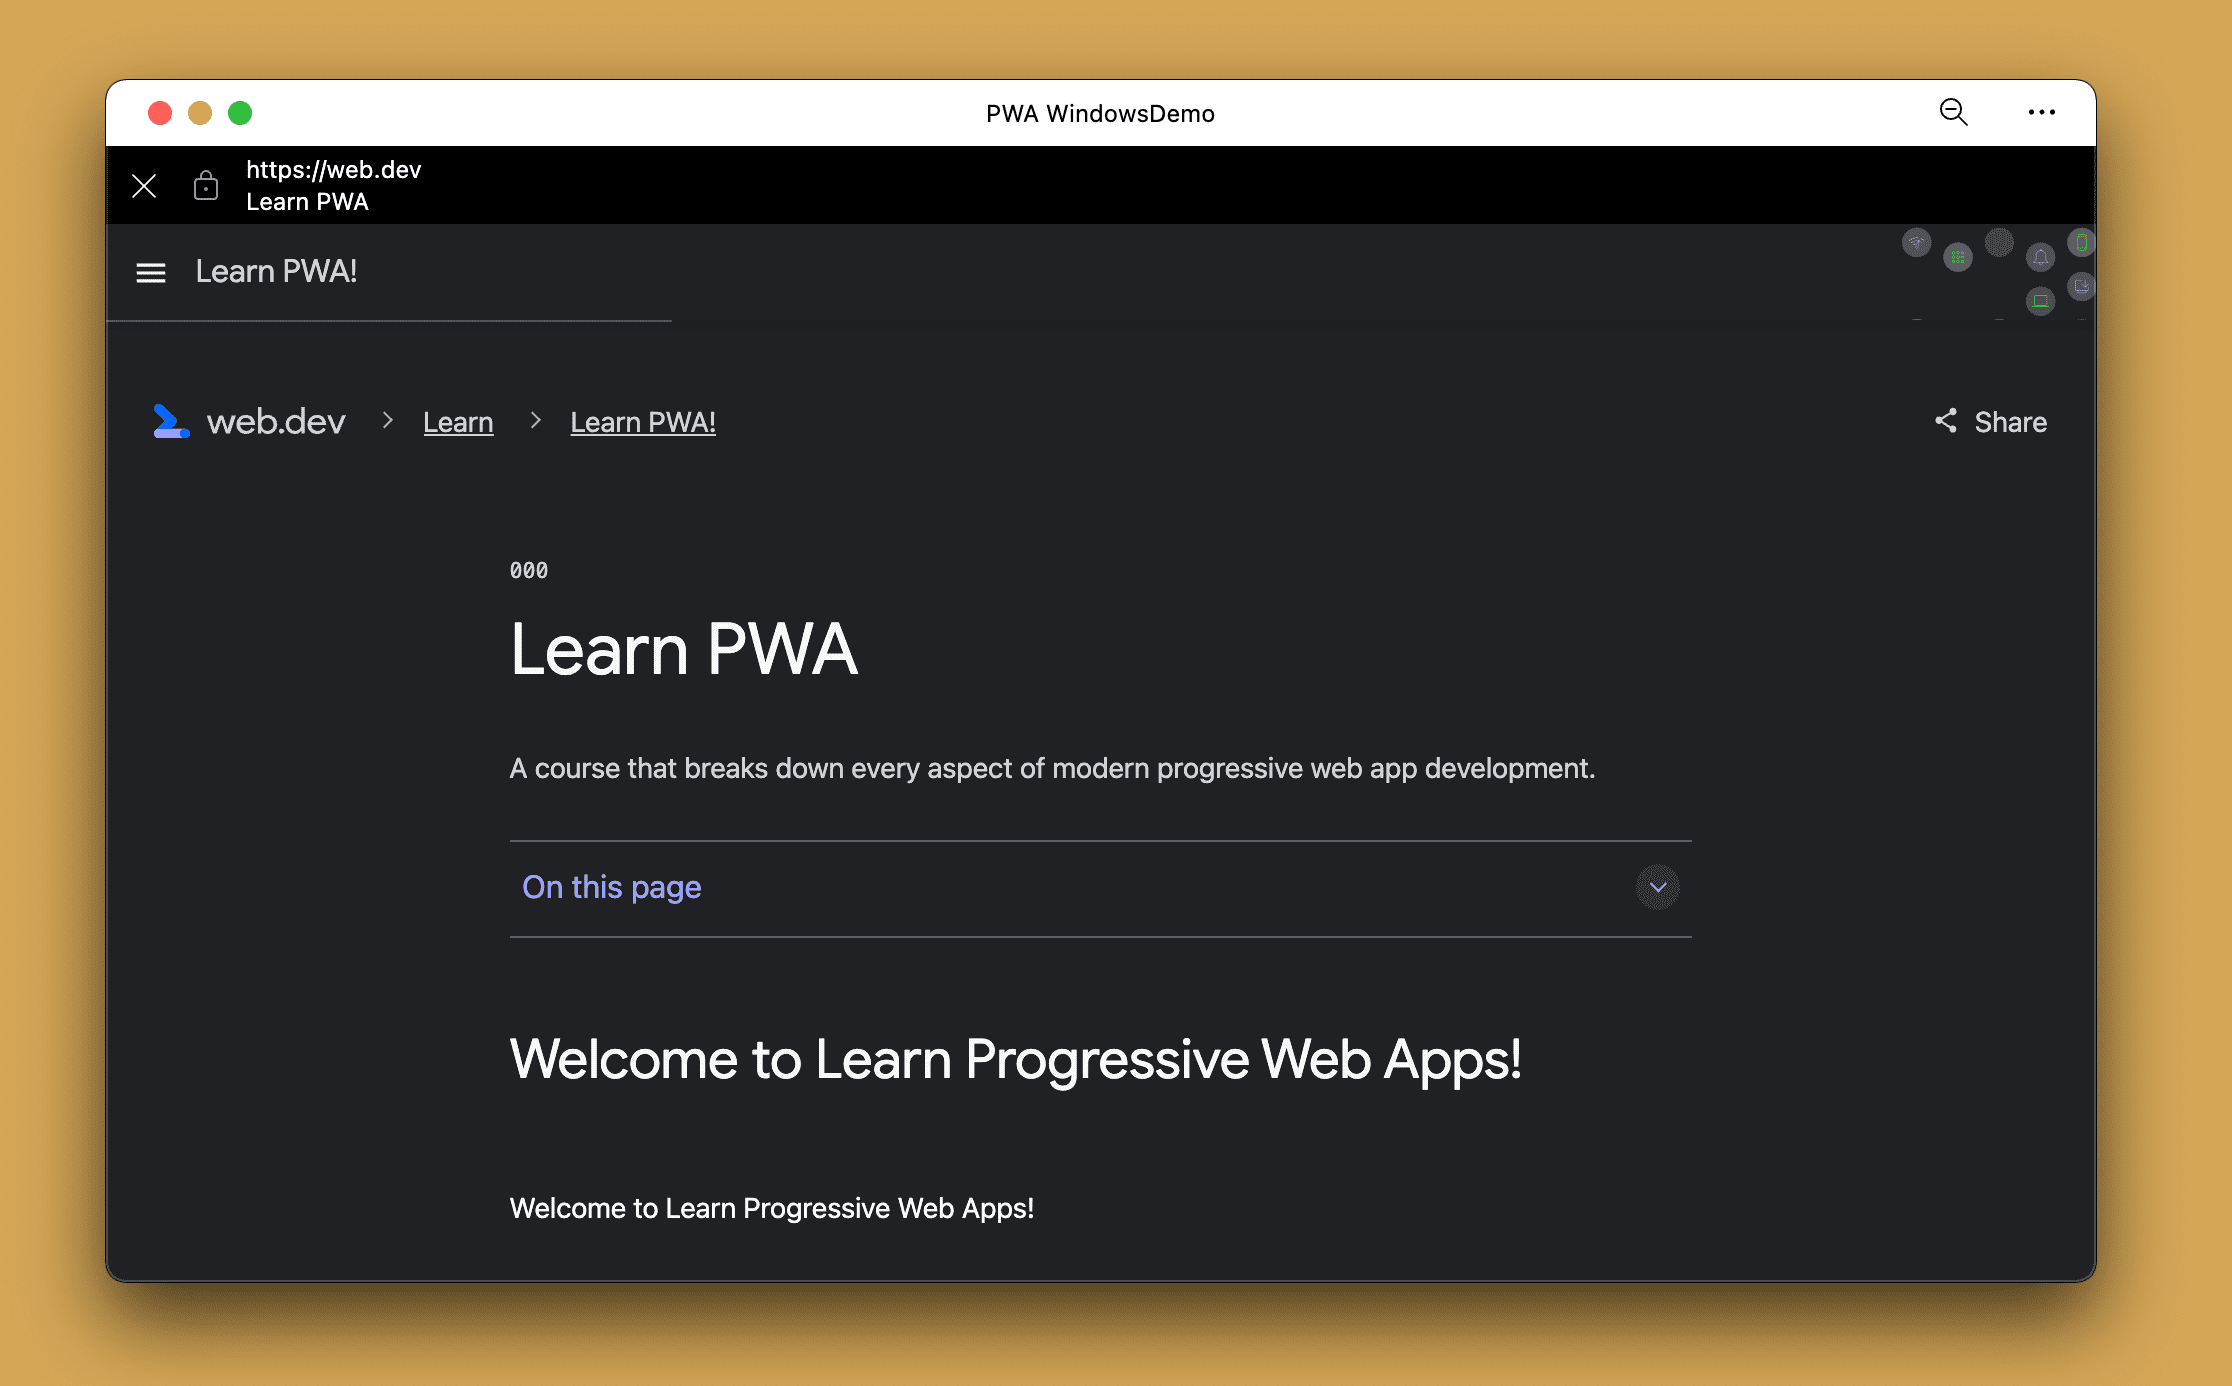Toggle the sidebar navigation menu

pyautogui.click(x=150, y=271)
